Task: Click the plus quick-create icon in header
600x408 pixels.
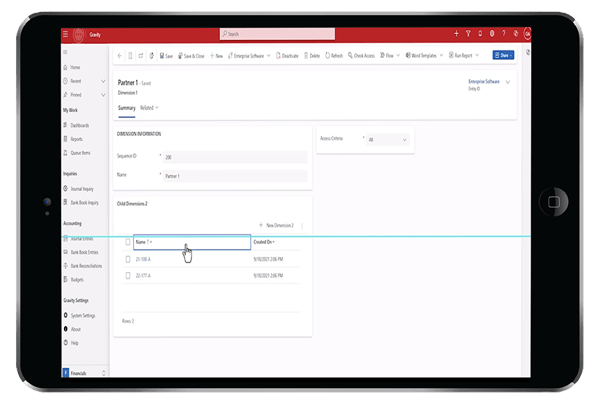Action: 456,34
